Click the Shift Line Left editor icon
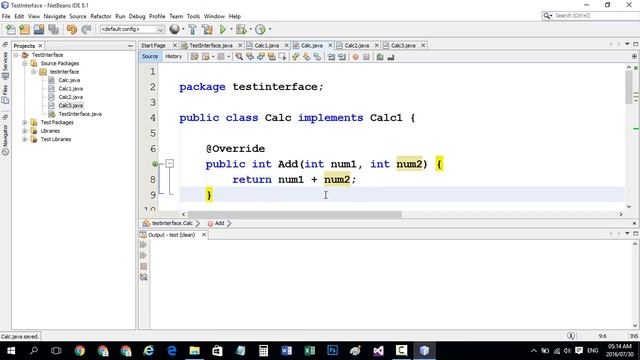The image size is (640, 360). pos(331,57)
